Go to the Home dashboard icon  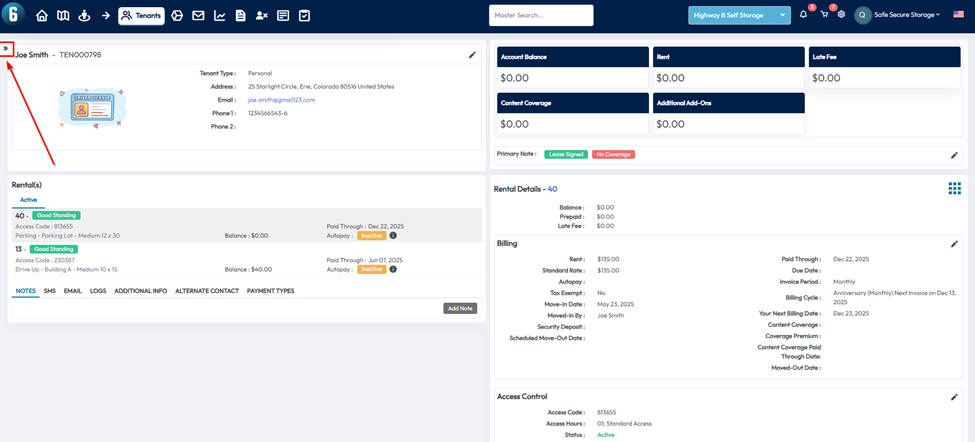[x=42, y=15]
